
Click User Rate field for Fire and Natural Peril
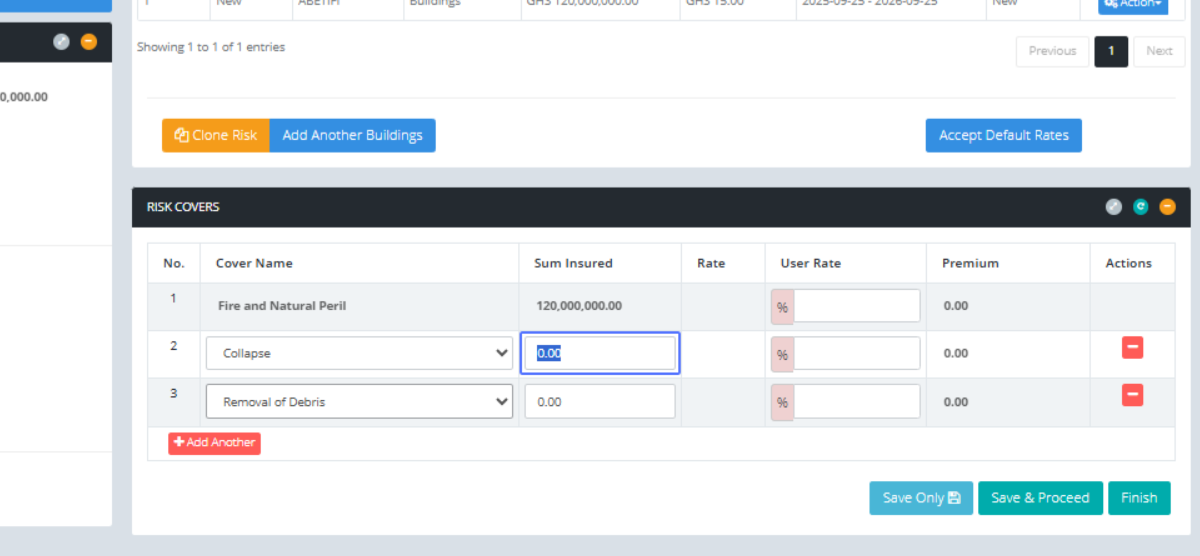(856, 306)
